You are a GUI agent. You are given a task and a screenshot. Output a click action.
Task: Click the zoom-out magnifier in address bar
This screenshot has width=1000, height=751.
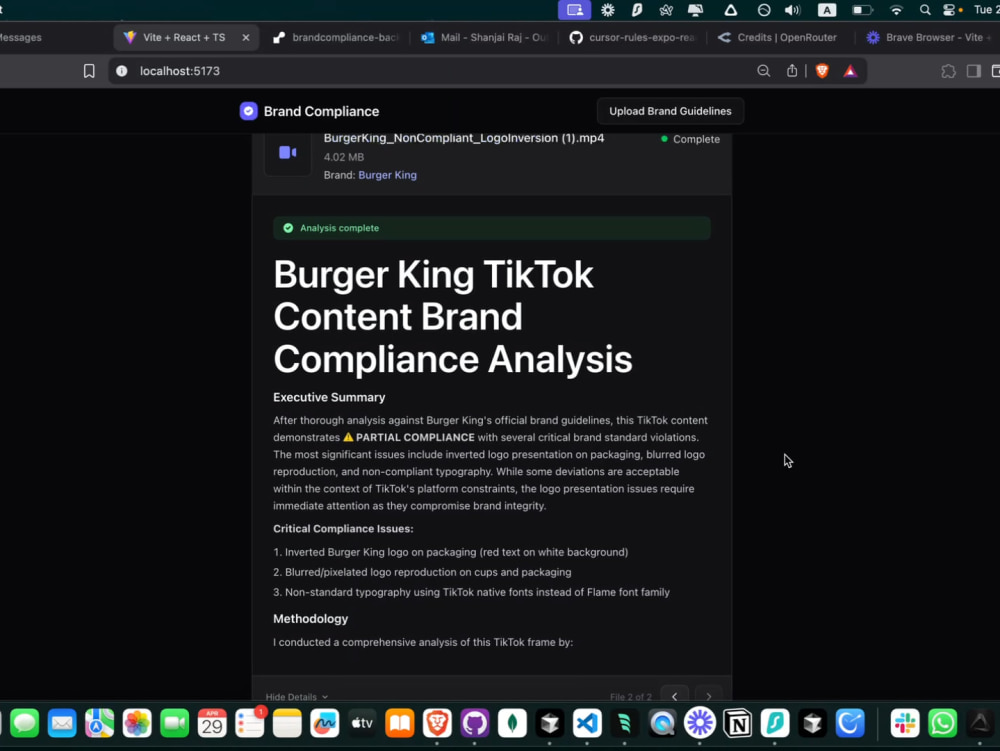[763, 71]
